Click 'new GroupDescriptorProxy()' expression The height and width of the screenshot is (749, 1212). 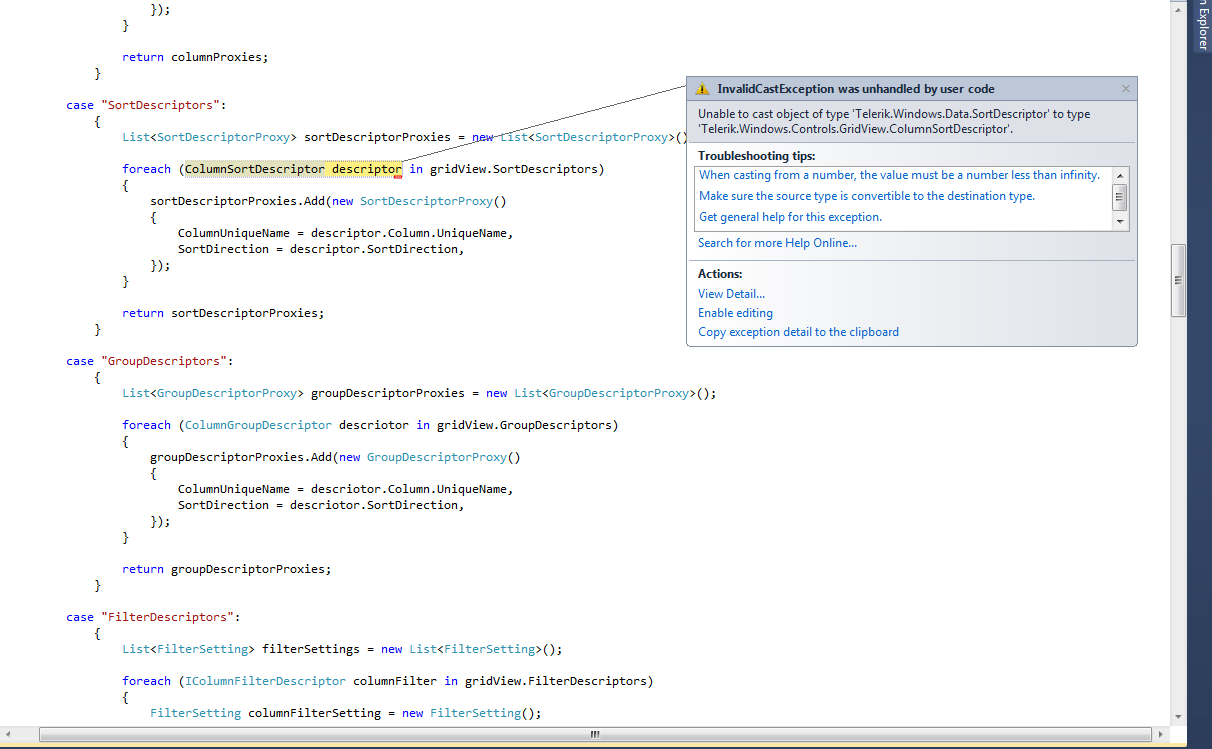click(x=430, y=457)
